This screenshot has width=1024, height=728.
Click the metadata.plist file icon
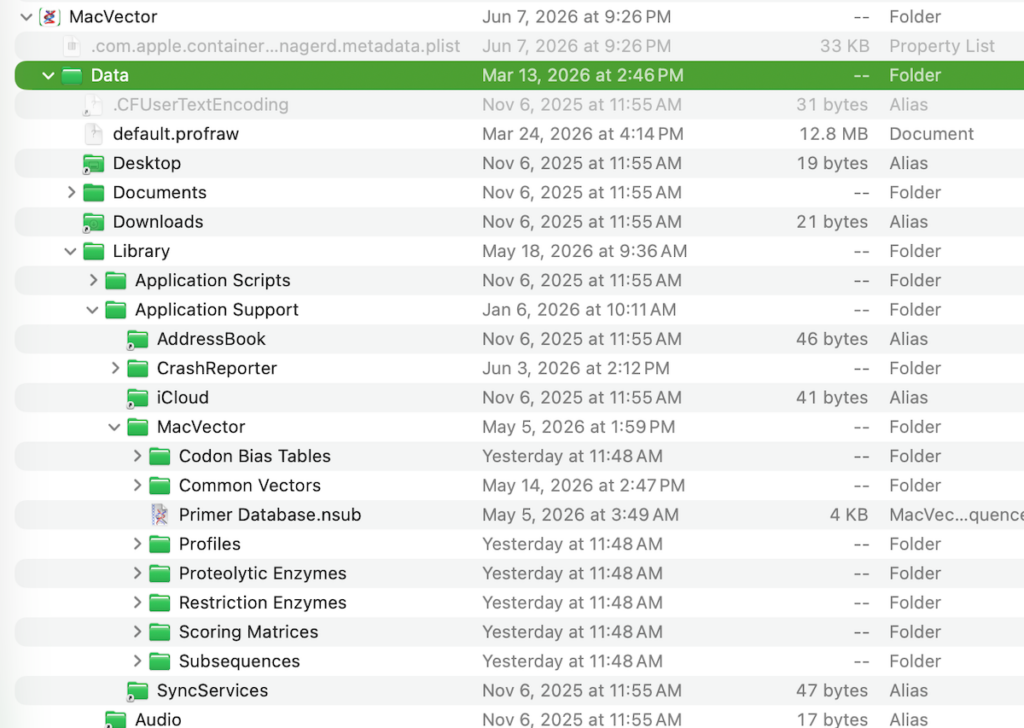tap(72, 46)
